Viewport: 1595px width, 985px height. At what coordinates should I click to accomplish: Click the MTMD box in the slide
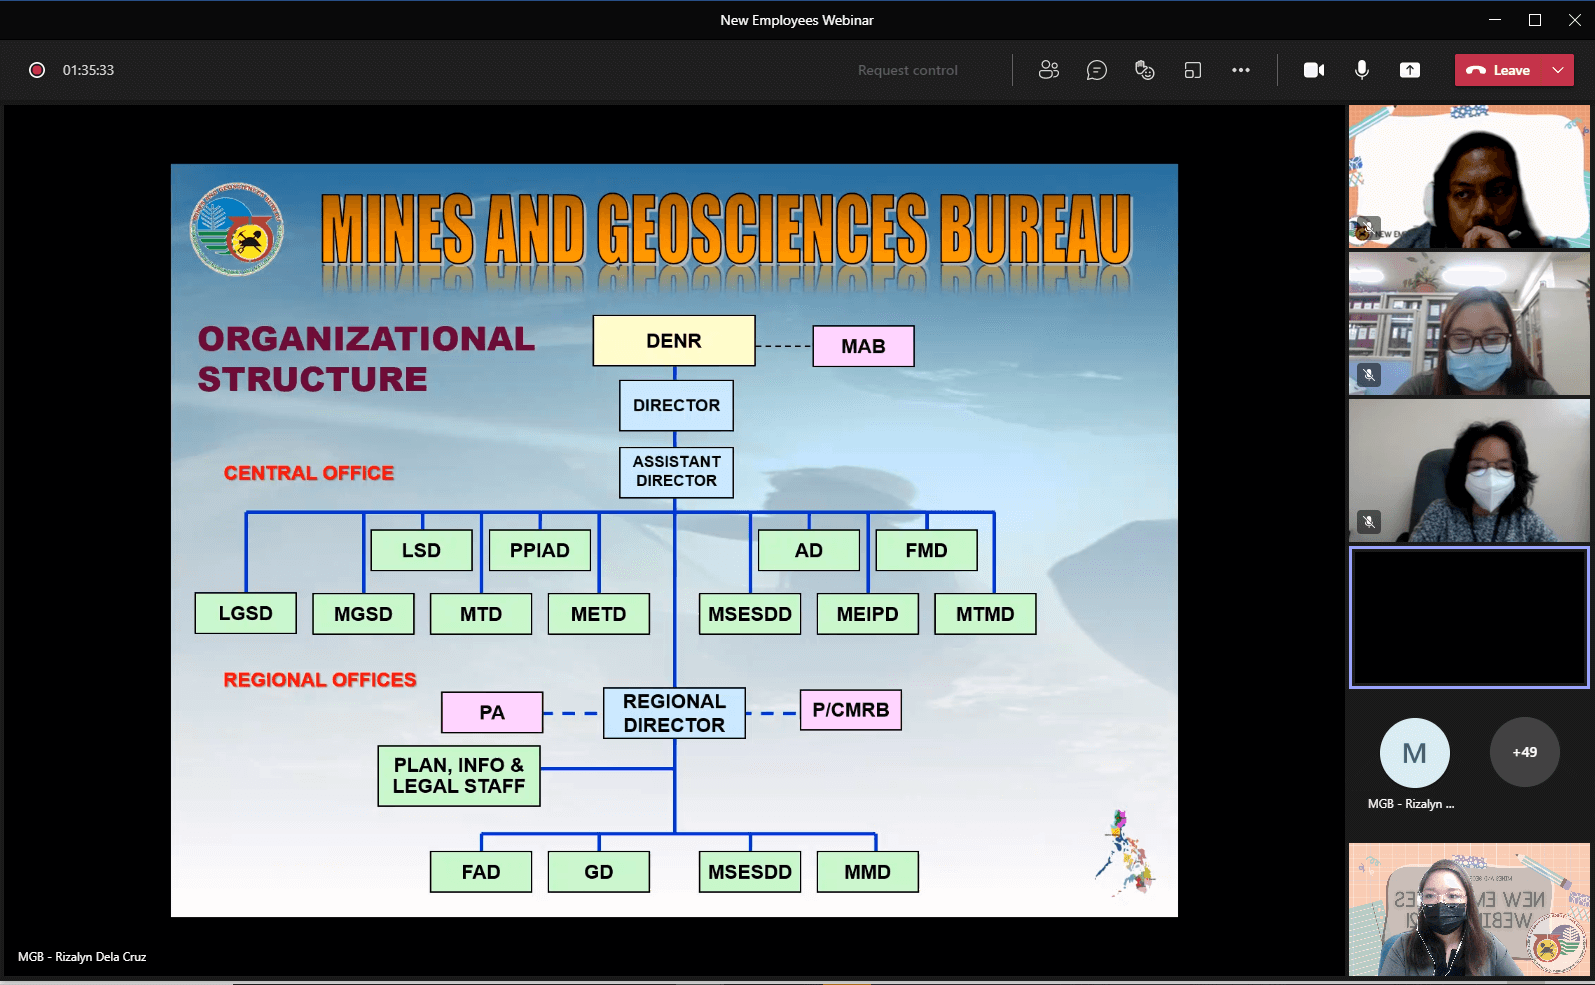[x=985, y=614]
